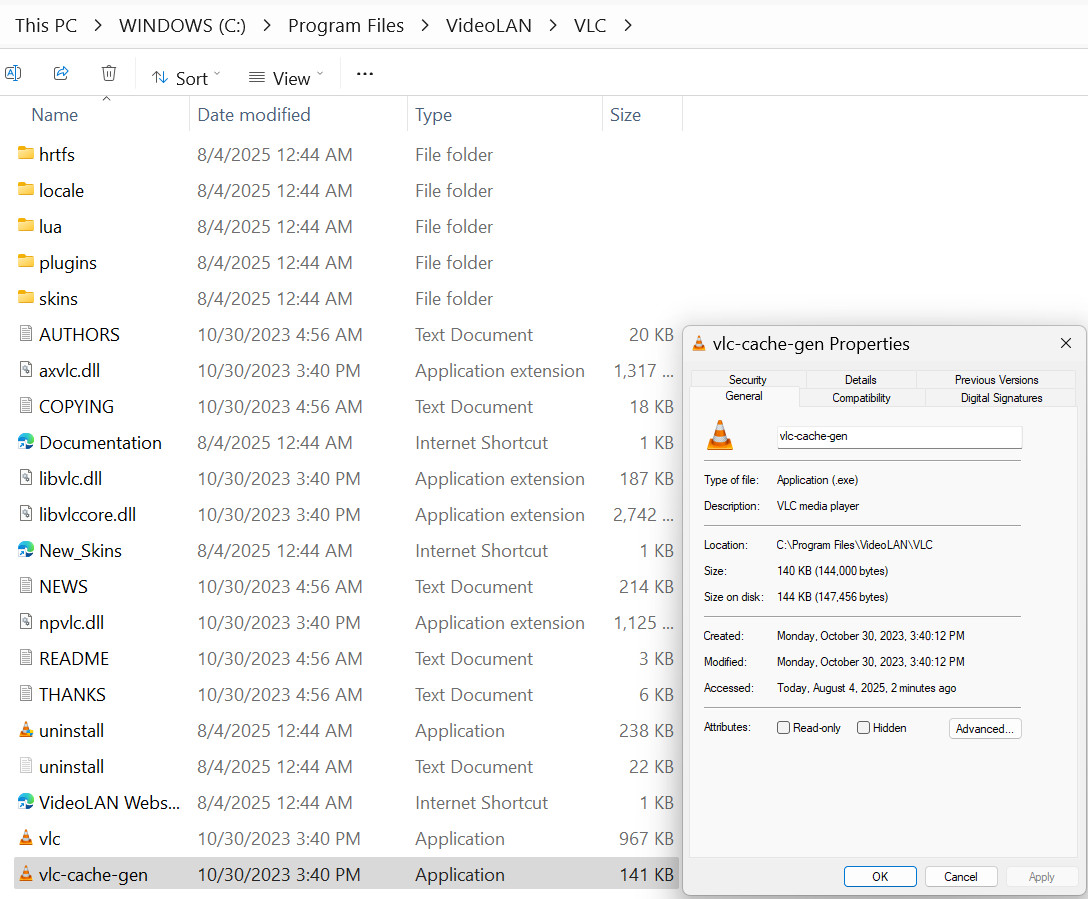The height and width of the screenshot is (899, 1088).
Task: Click large VLC cone icon in Properties dialog
Action: point(720,436)
